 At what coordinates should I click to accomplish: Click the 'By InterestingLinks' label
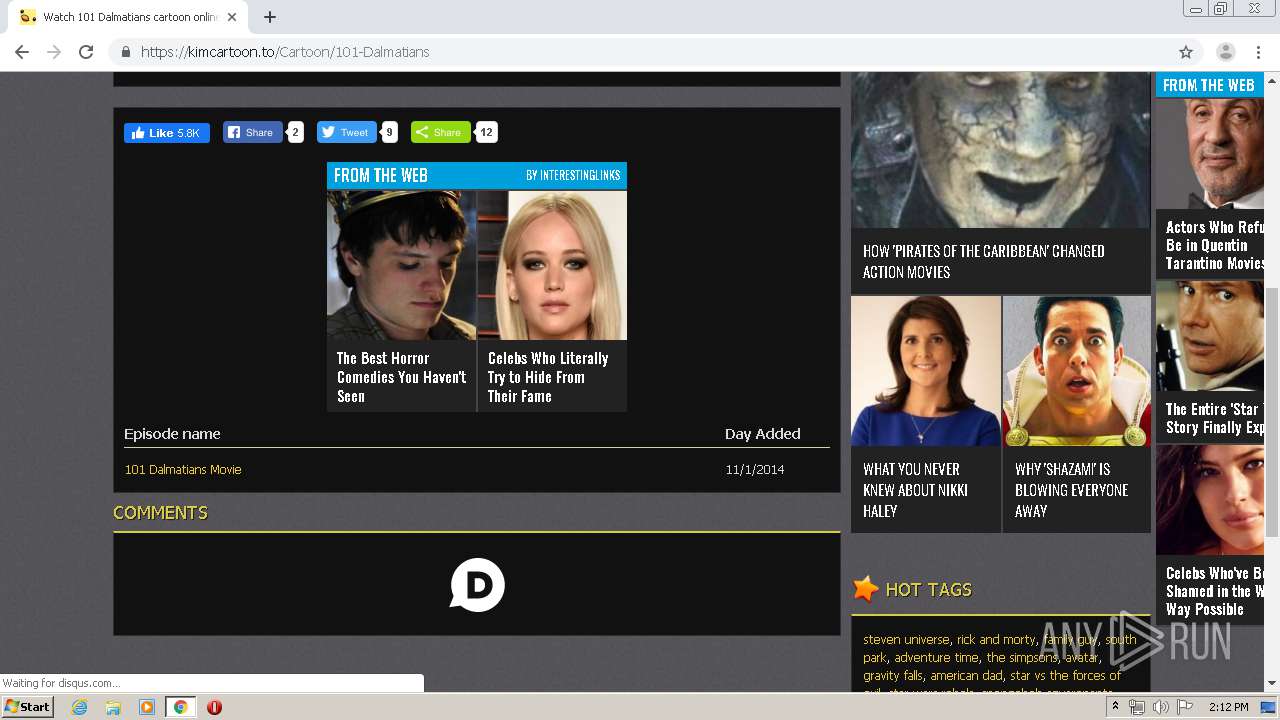coord(573,175)
